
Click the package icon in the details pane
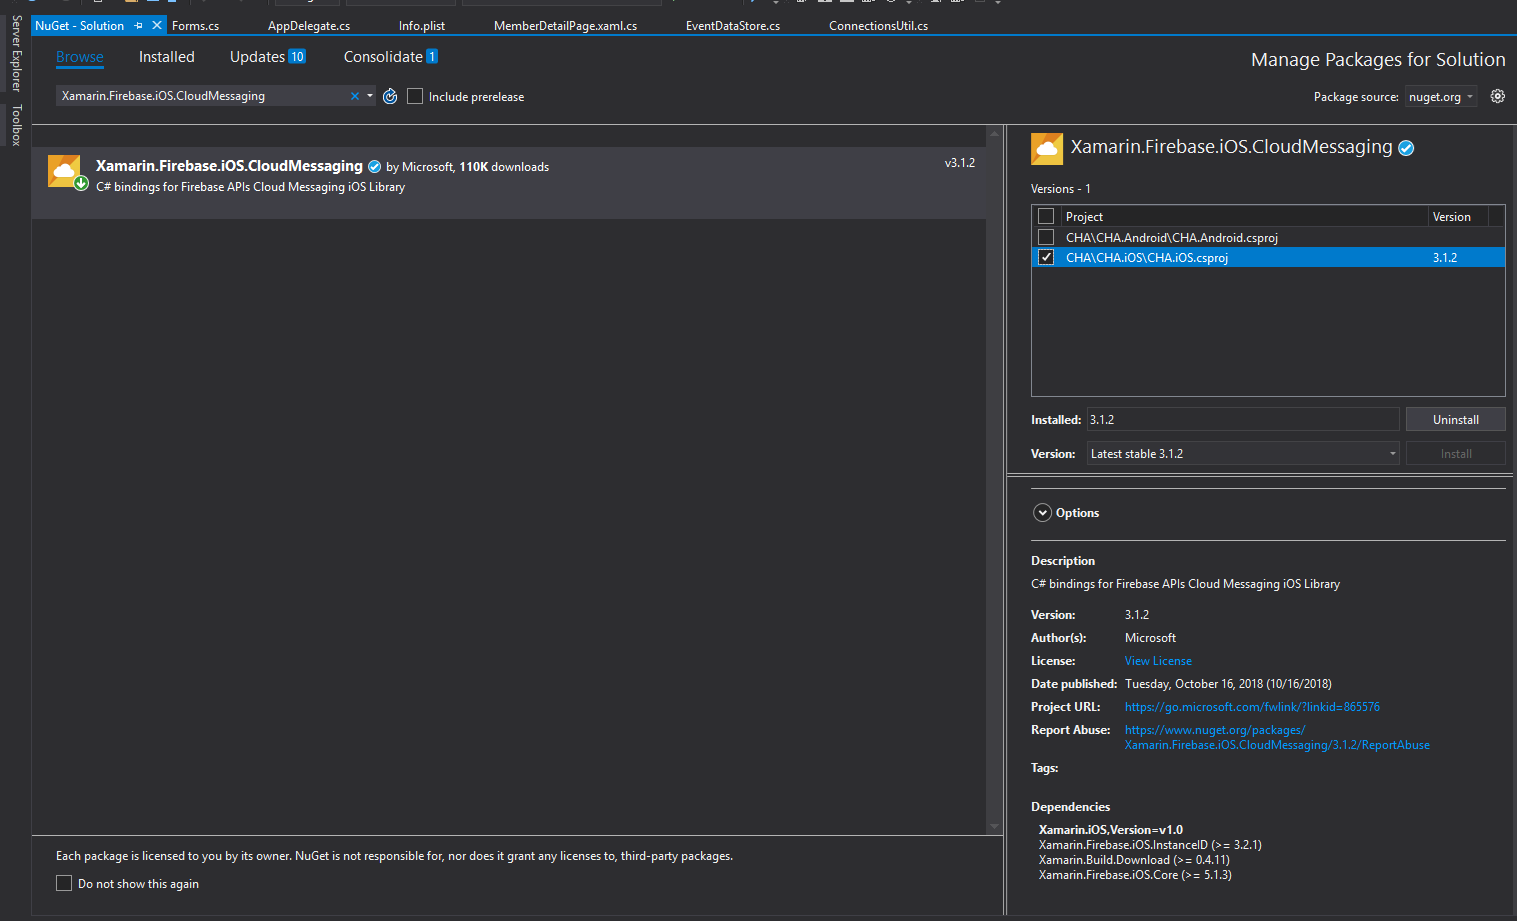1047,148
